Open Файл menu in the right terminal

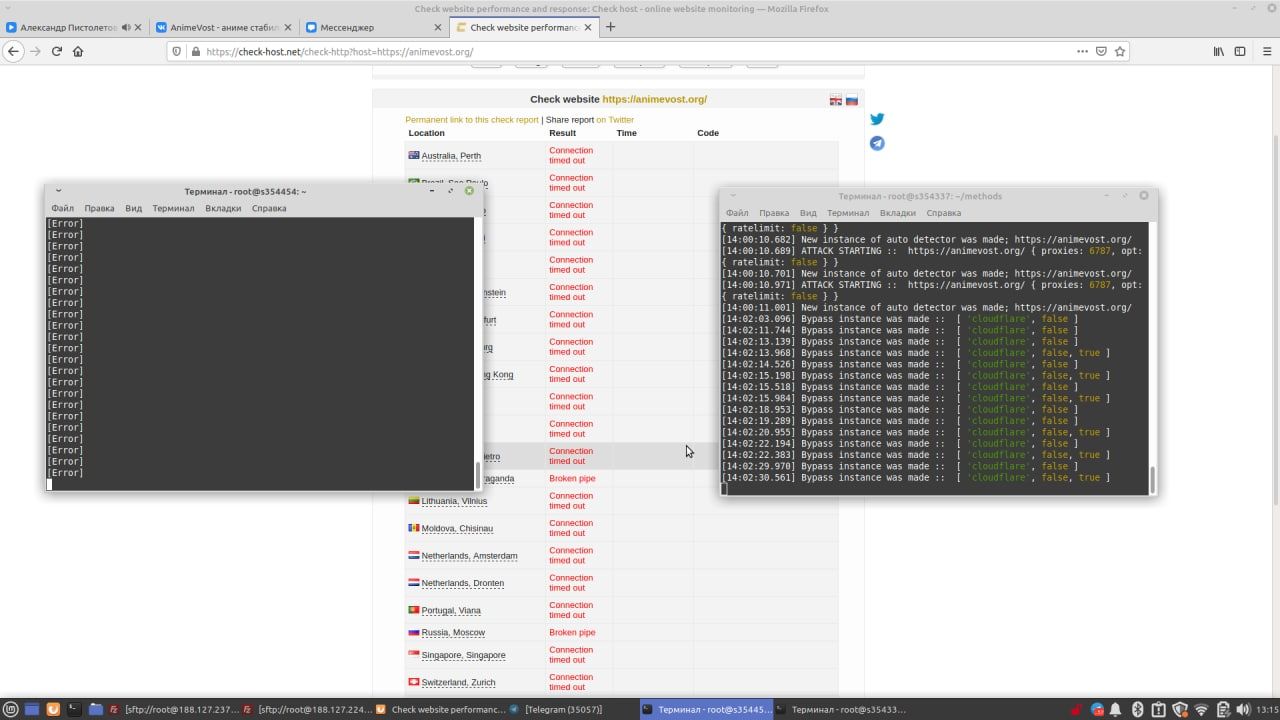(x=737, y=213)
